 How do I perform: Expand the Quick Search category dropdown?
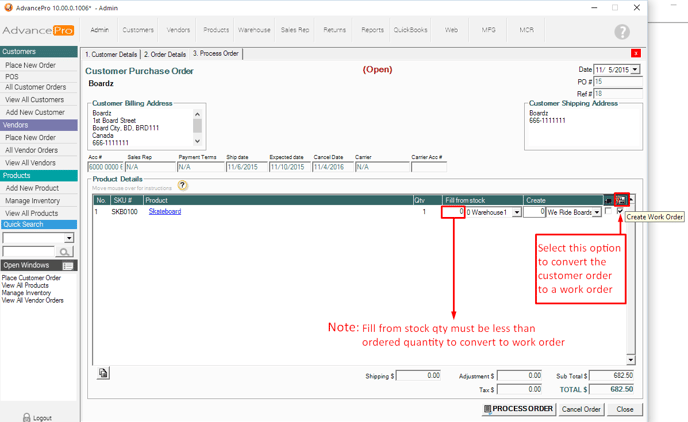[69, 238]
